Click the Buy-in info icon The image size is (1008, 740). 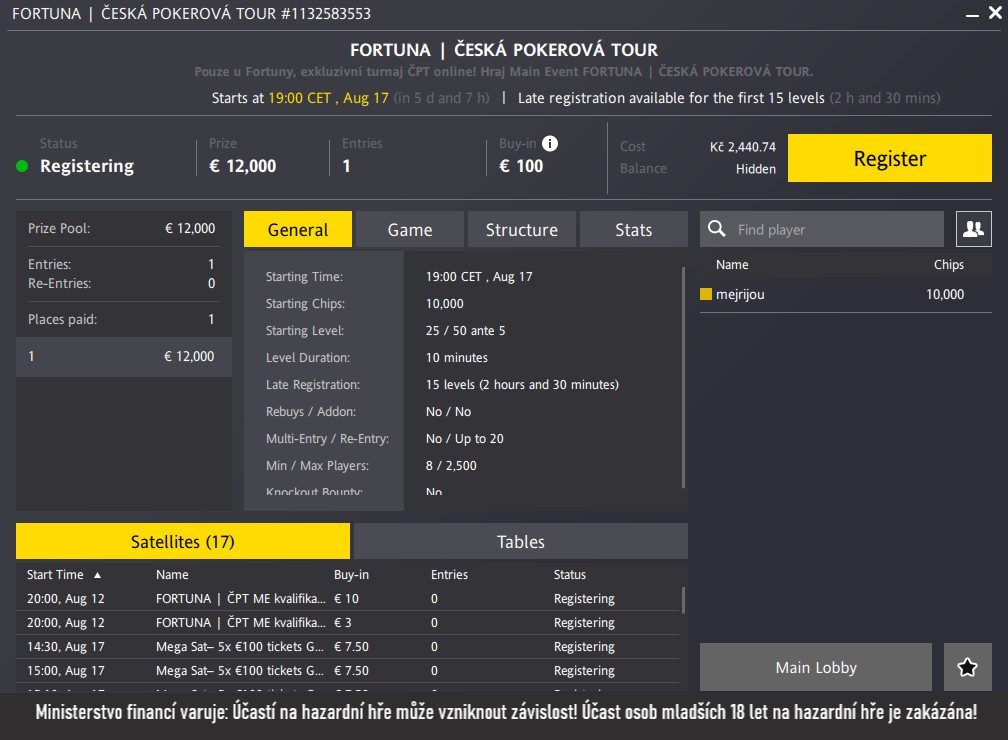[x=549, y=143]
